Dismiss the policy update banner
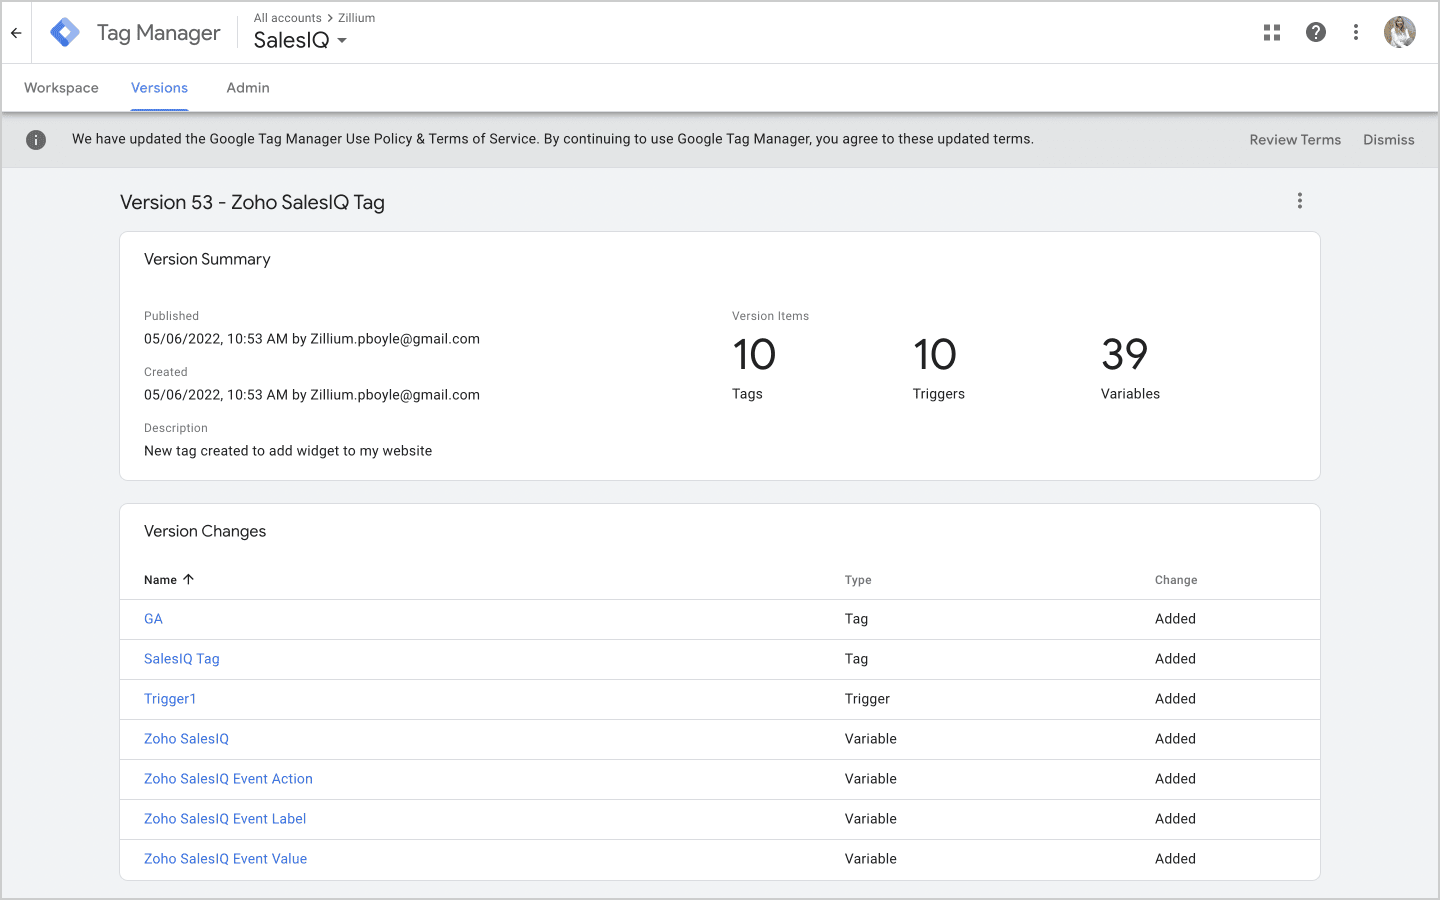The height and width of the screenshot is (900, 1440). click(1389, 140)
